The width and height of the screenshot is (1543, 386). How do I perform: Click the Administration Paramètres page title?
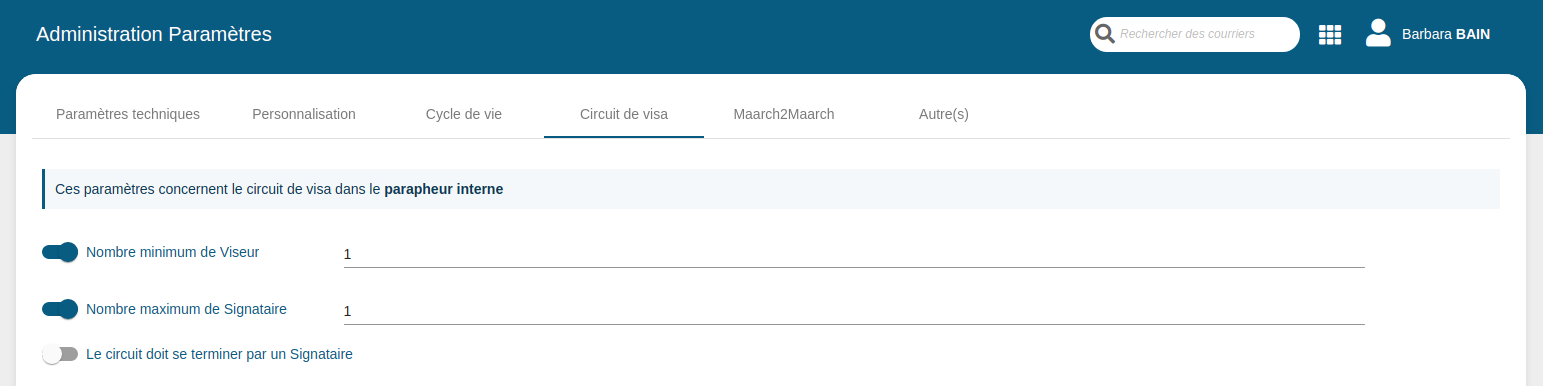coord(154,34)
